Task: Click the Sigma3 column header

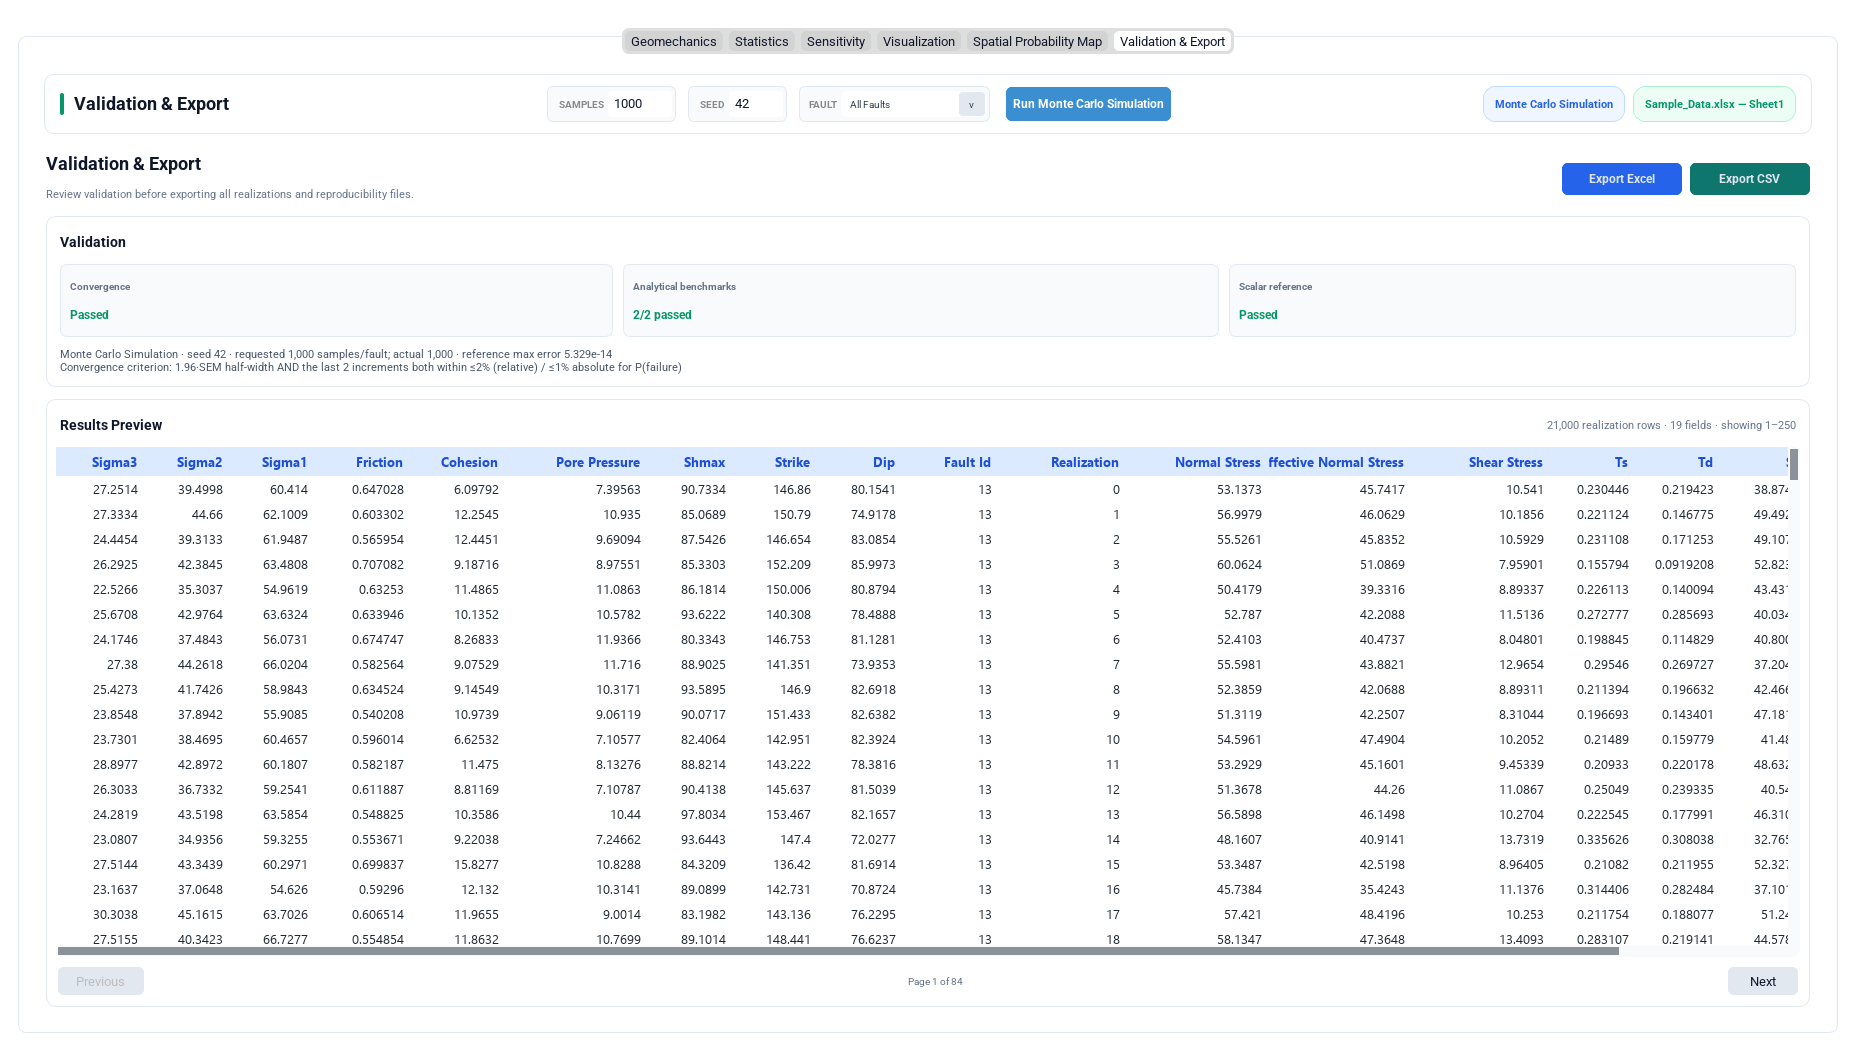Action: point(114,462)
